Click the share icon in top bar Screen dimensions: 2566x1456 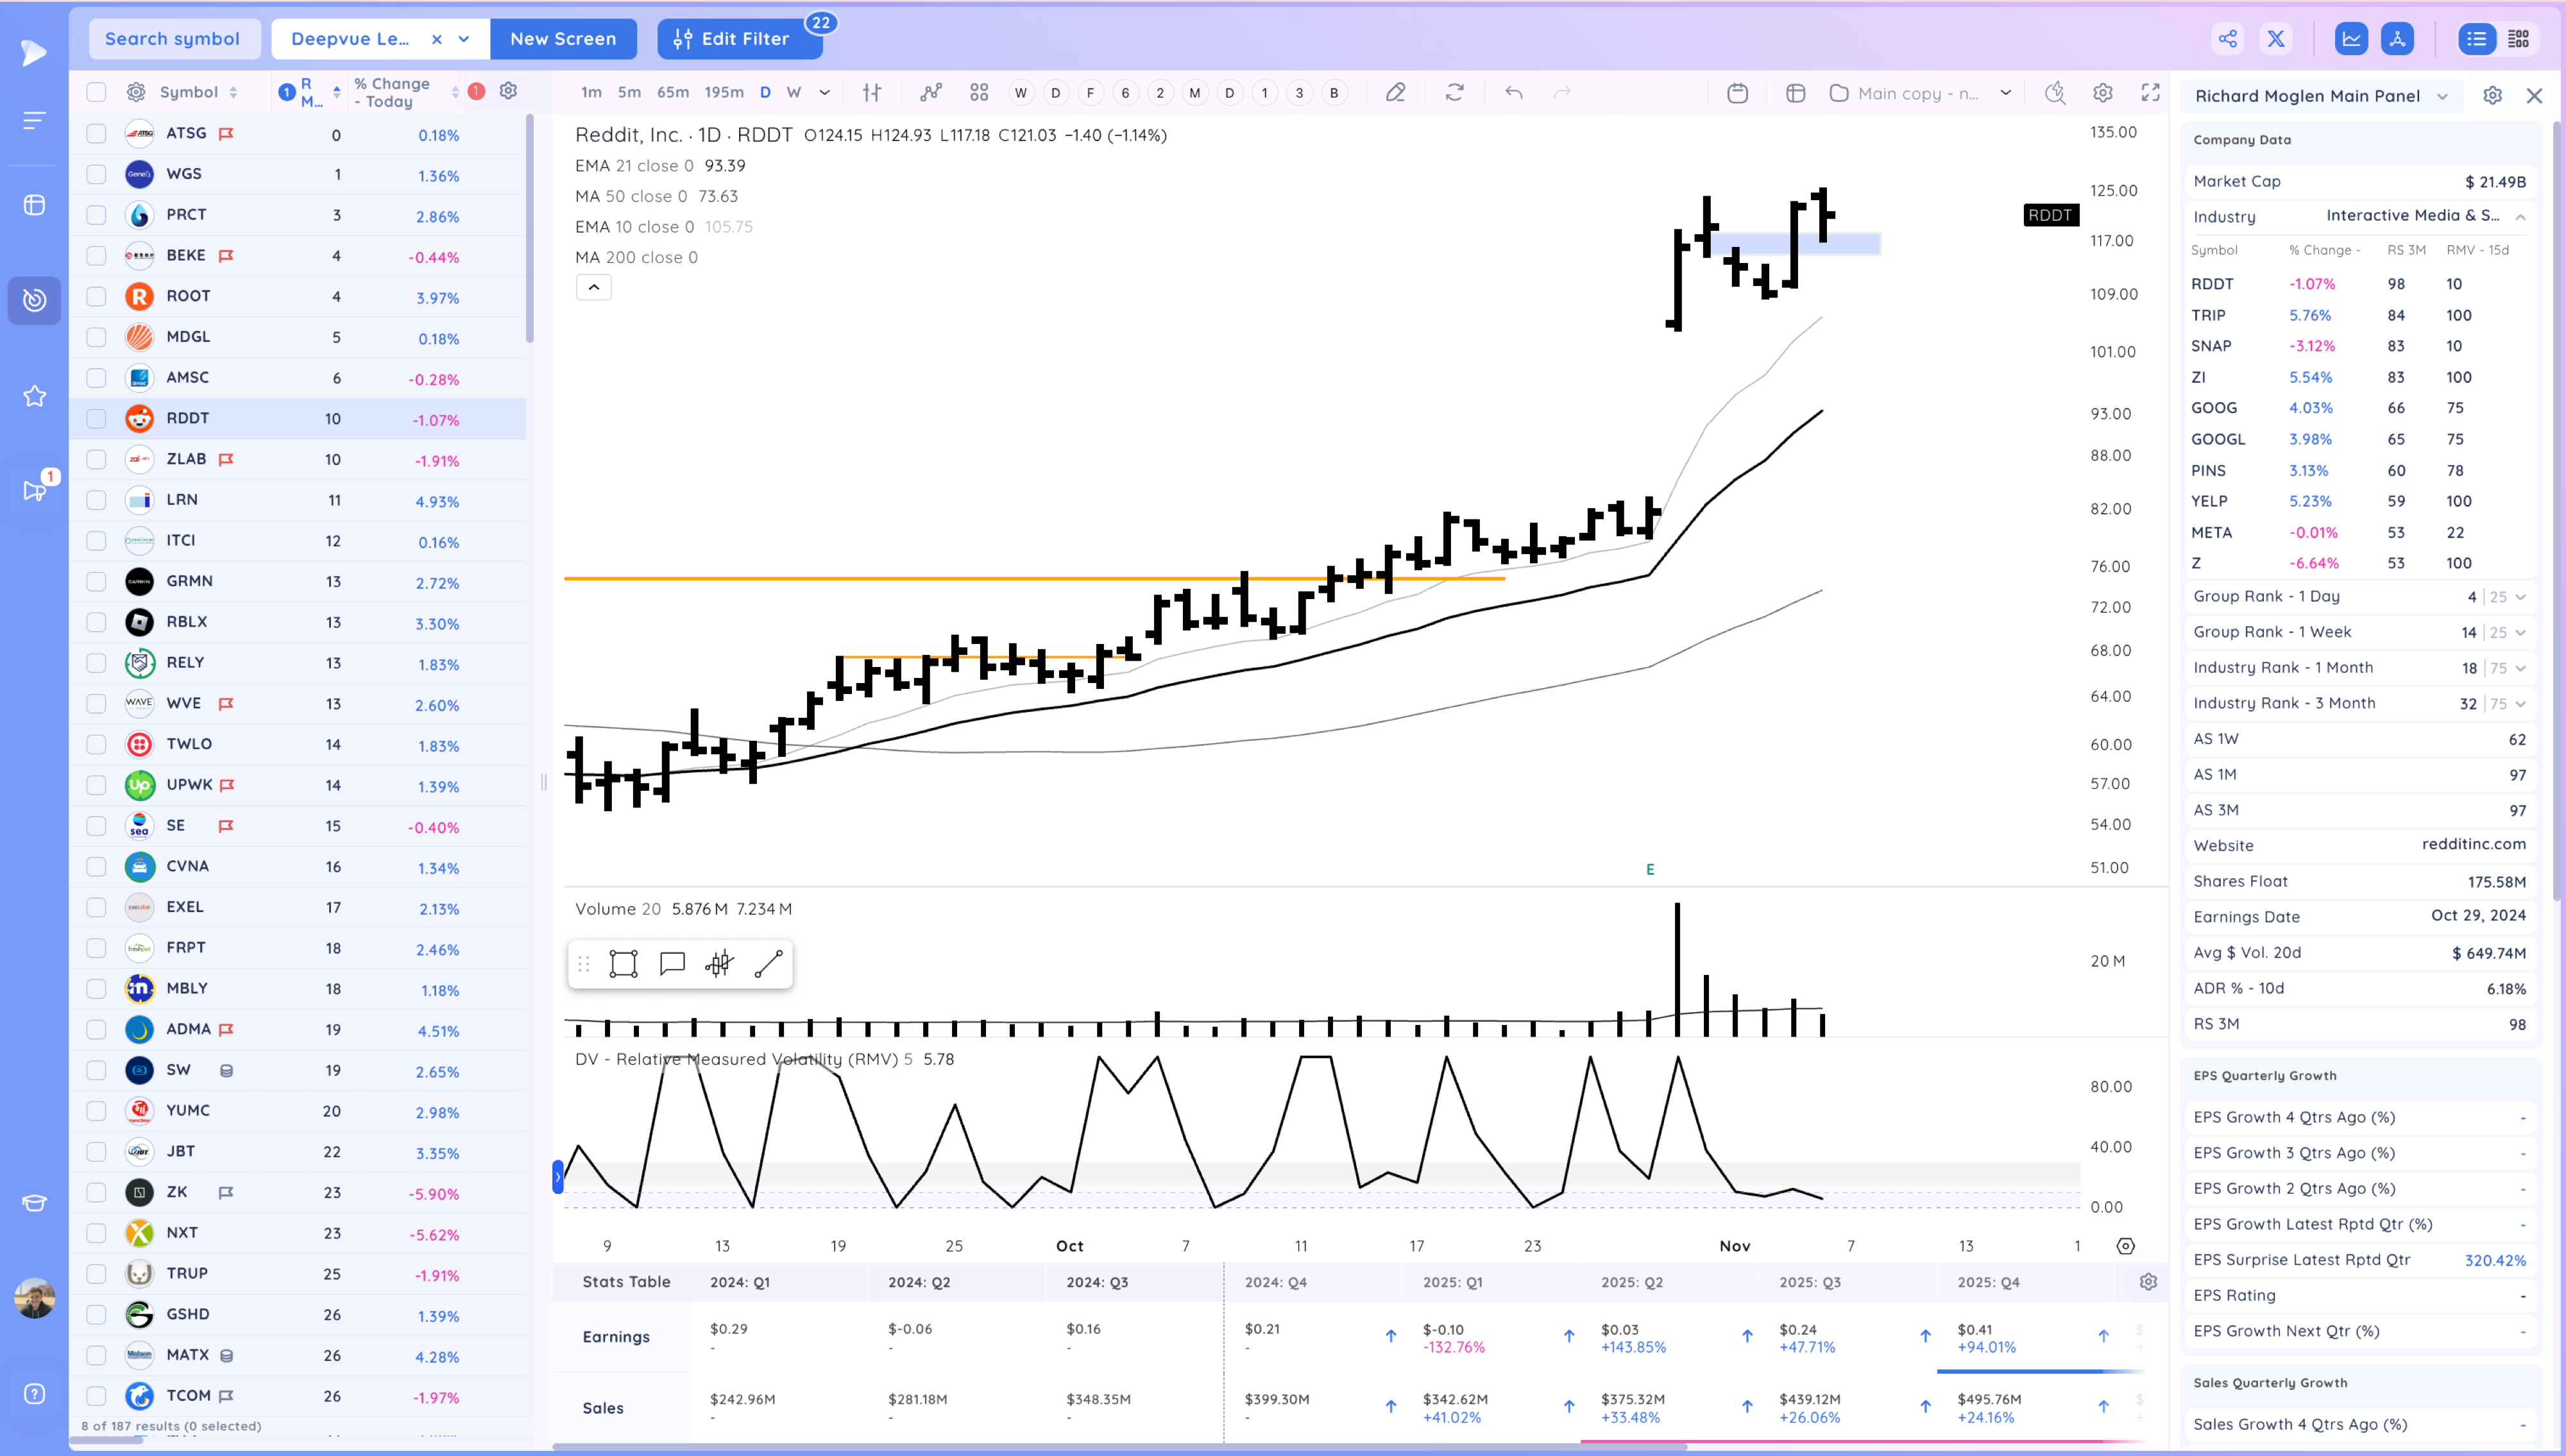(x=2228, y=39)
